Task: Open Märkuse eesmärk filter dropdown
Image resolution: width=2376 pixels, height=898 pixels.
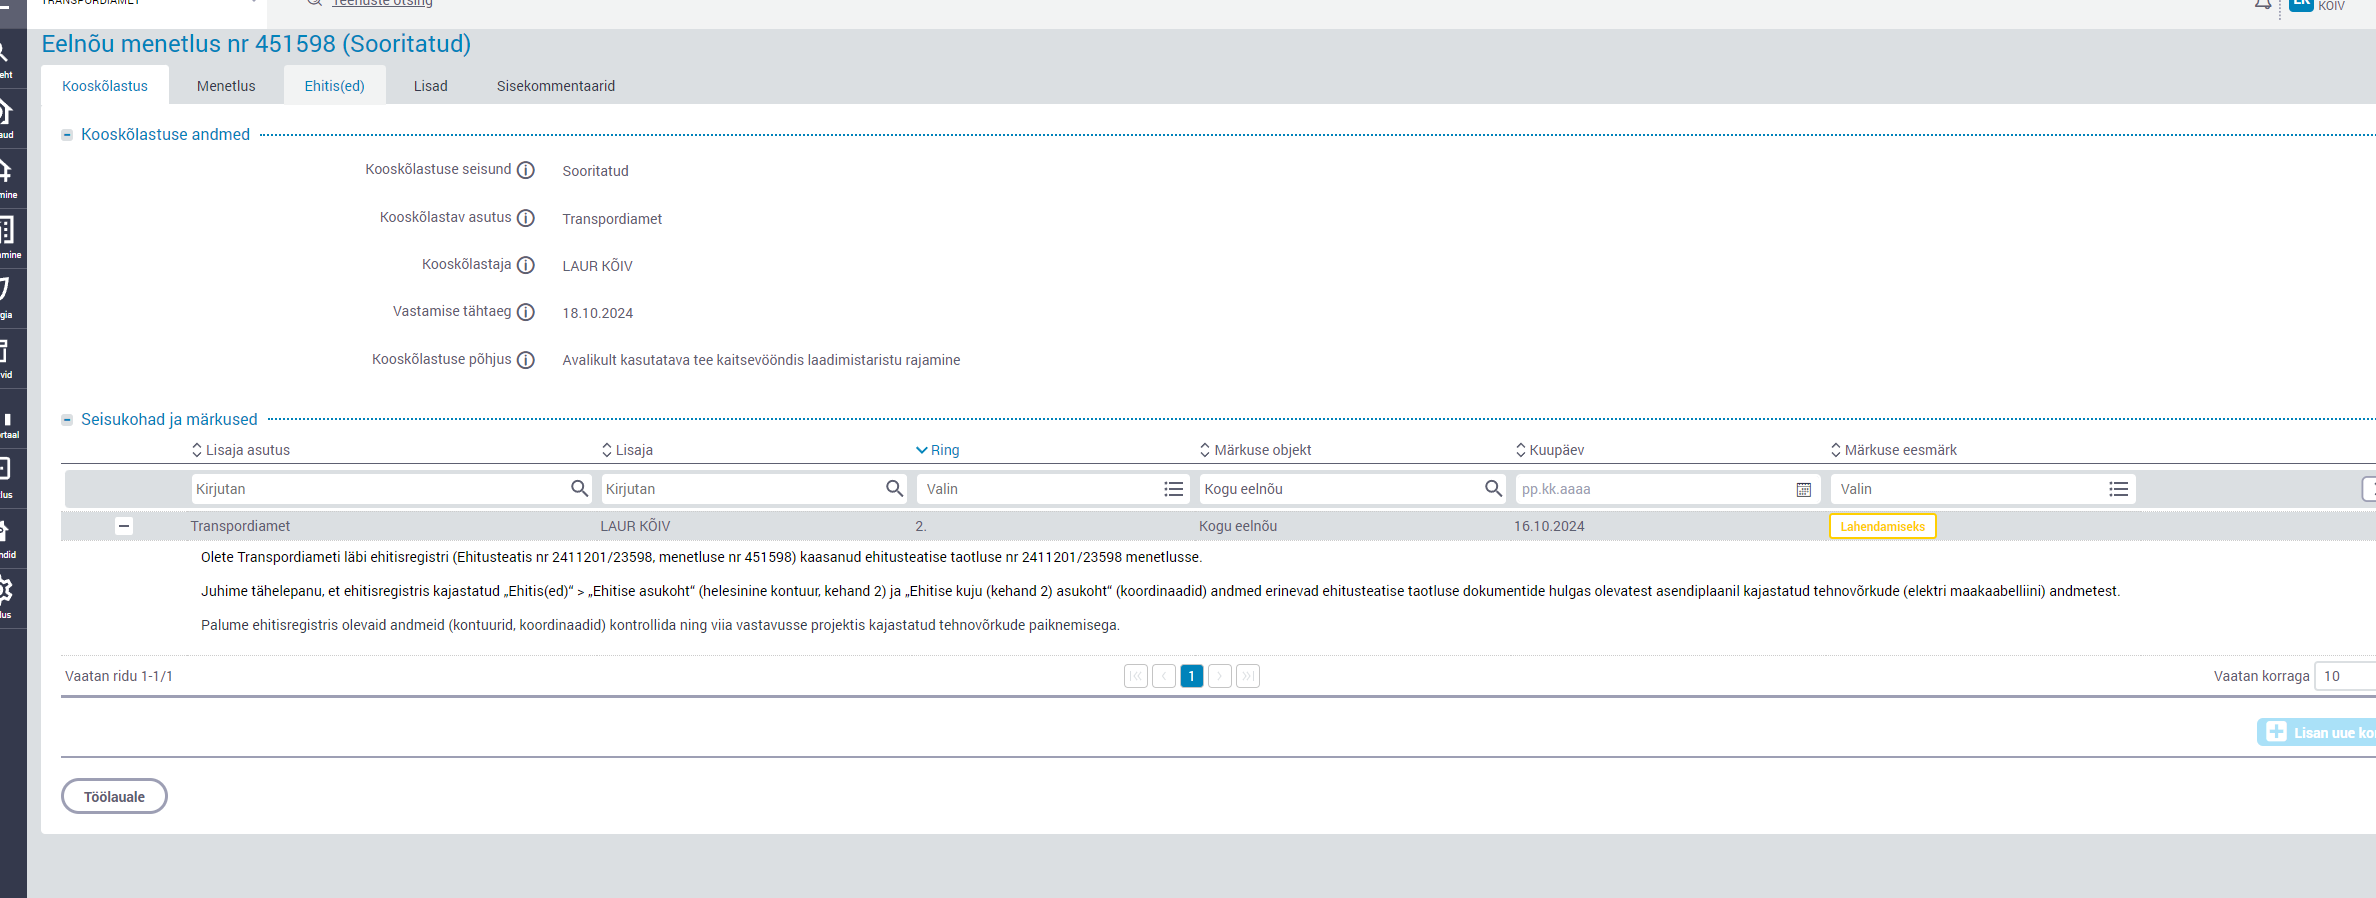Action: [x=2118, y=489]
